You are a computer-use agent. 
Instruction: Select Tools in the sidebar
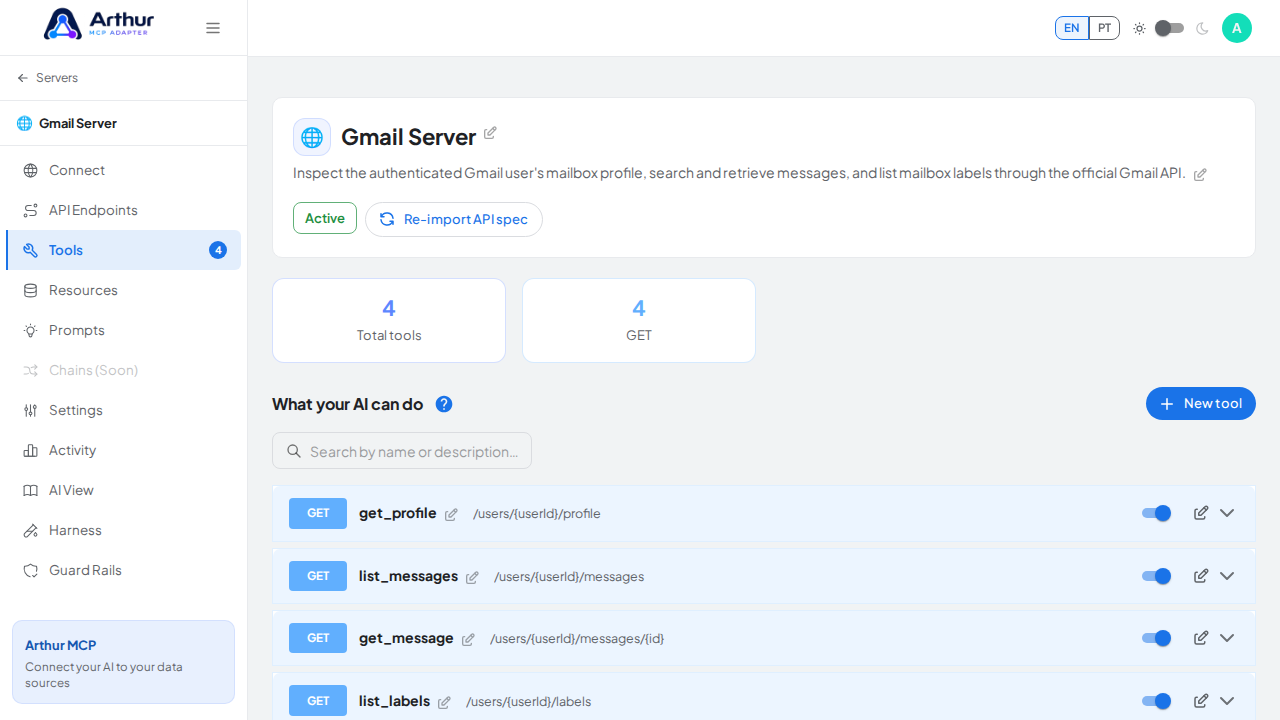click(124, 250)
